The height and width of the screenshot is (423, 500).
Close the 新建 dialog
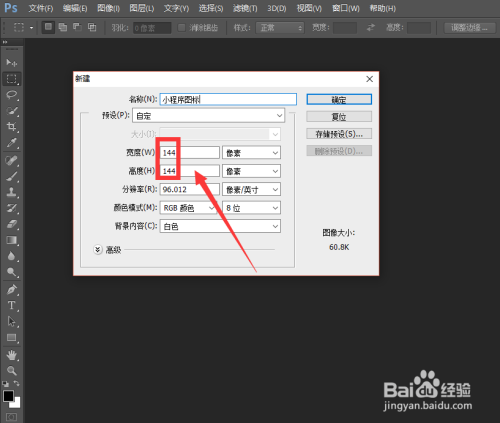[x=369, y=79]
